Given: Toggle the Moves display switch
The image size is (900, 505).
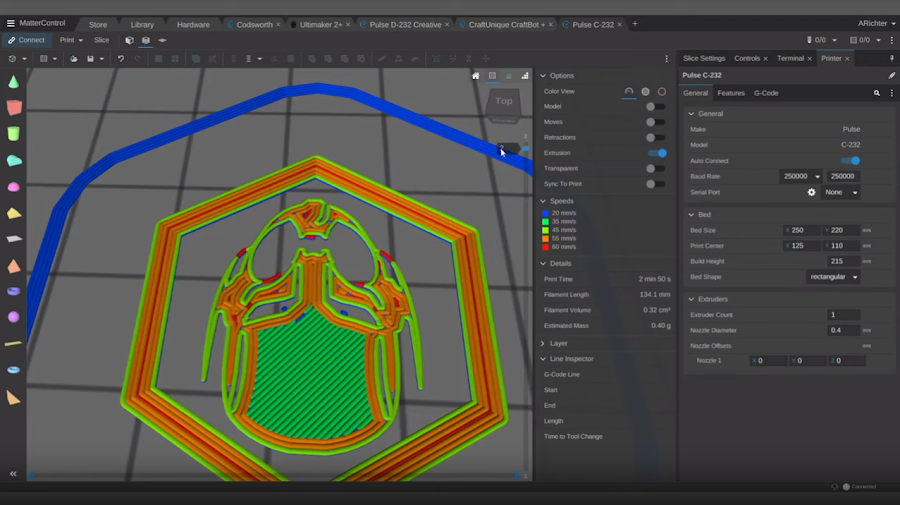Looking at the screenshot, I should coord(655,122).
